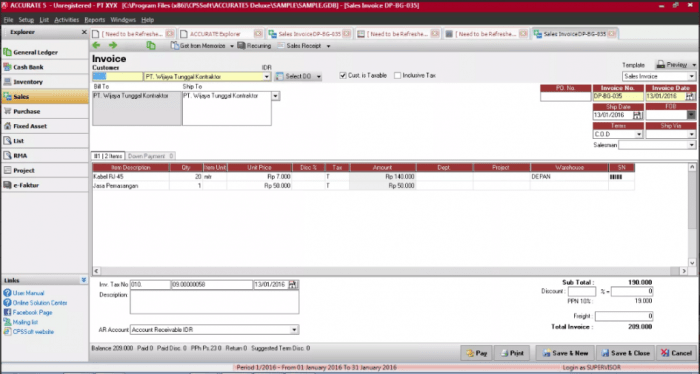Open the Salesman dropdown
Image resolution: width=700 pixels, height=374 pixels.
pyautogui.click(x=692, y=145)
